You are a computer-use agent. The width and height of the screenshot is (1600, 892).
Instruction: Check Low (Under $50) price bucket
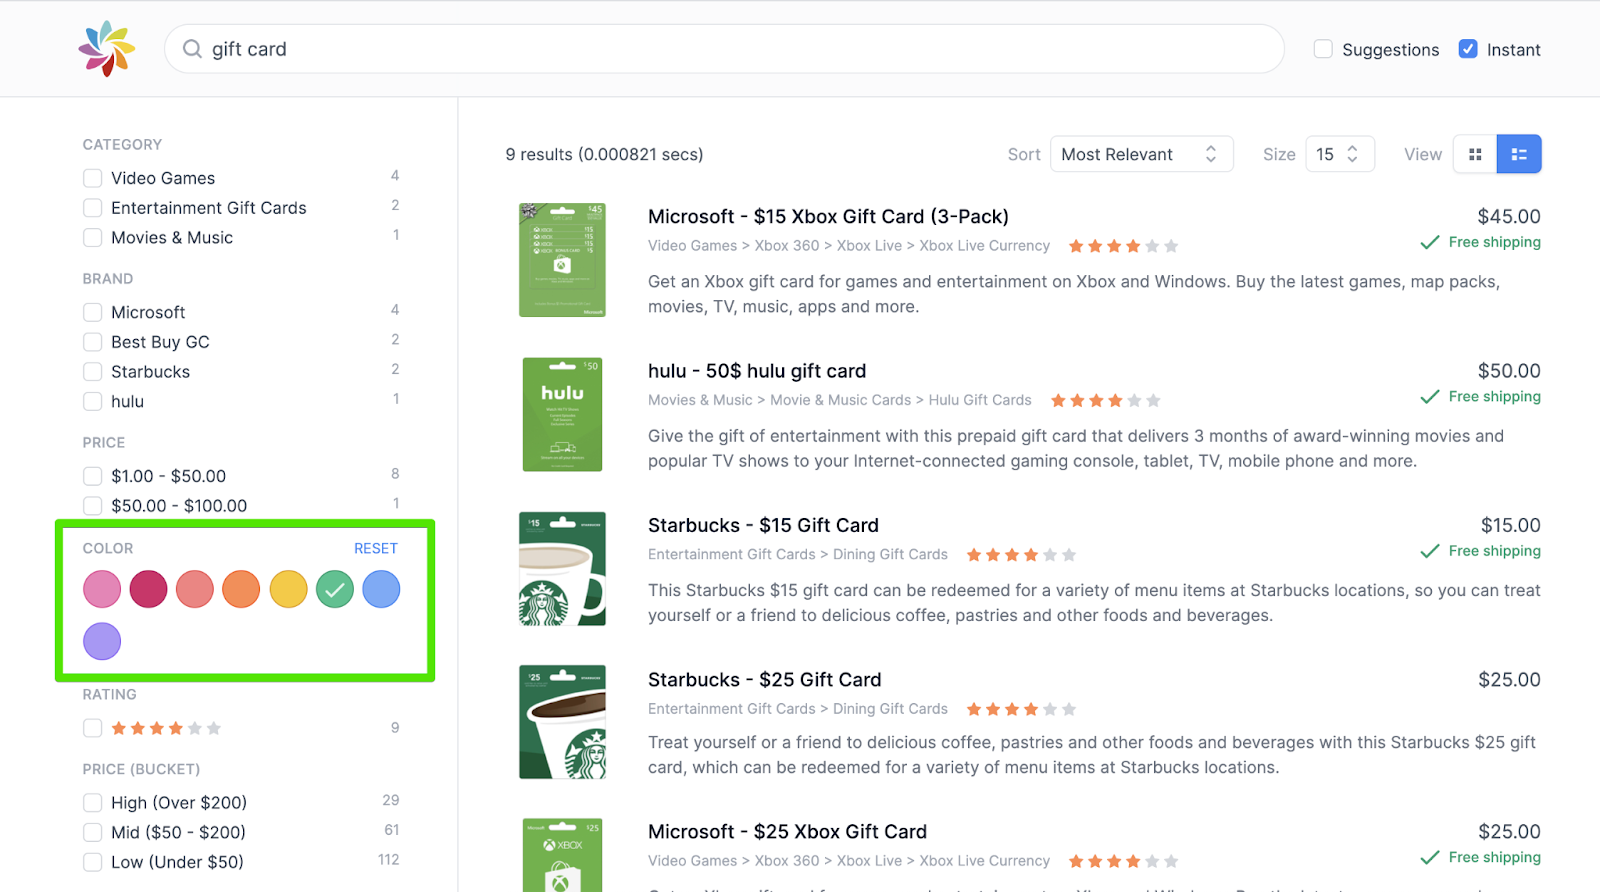coord(93,862)
